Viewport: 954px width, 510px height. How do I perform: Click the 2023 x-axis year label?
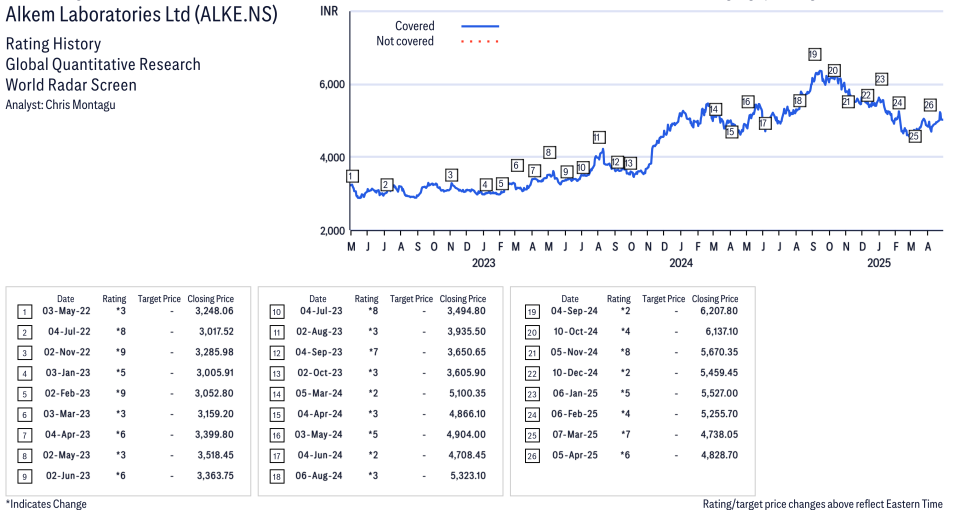coord(484,263)
